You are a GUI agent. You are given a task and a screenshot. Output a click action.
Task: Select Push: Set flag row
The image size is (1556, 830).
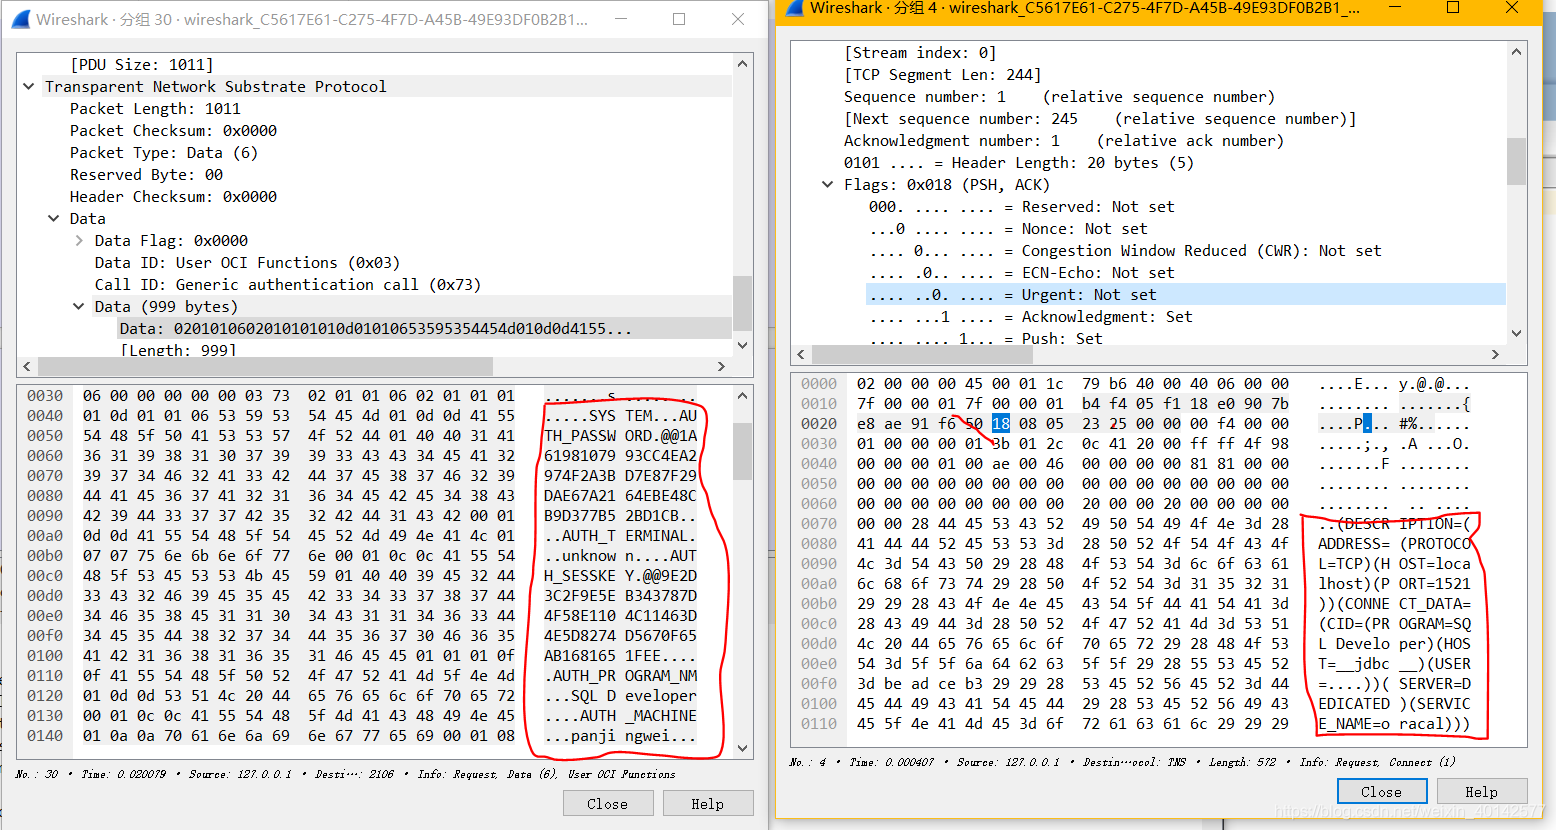click(985, 338)
